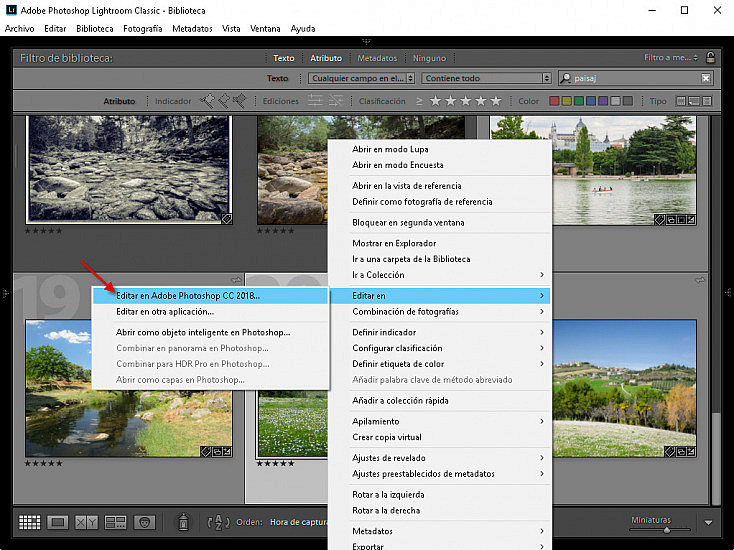Open People face view
This screenshot has height=550, width=734.
(144, 522)
